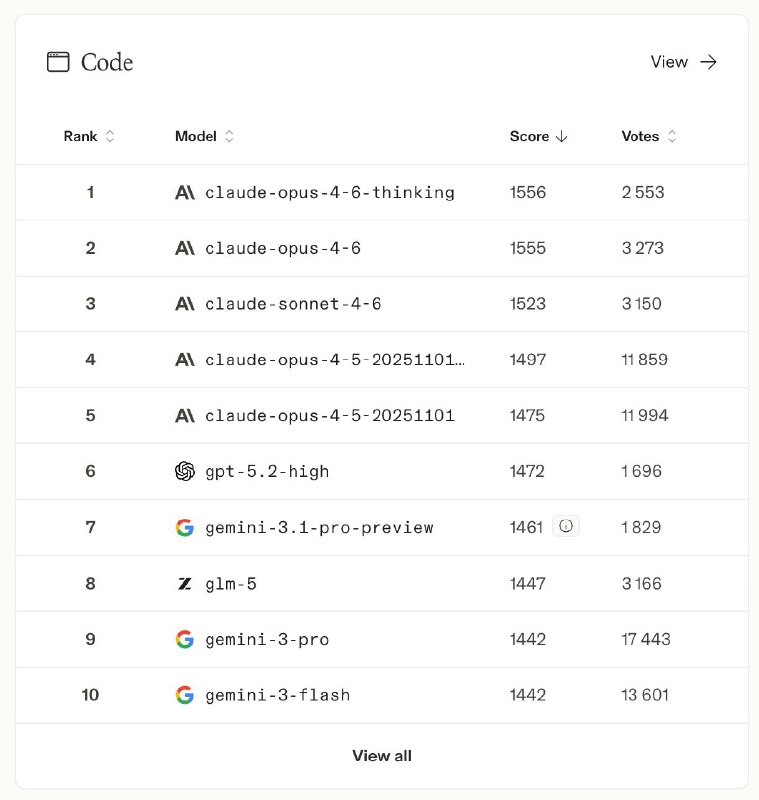Screen dimensions: 759x800
Task: Click the Google icon next to gemini-3-pro
Action: [x=185, y=639]
